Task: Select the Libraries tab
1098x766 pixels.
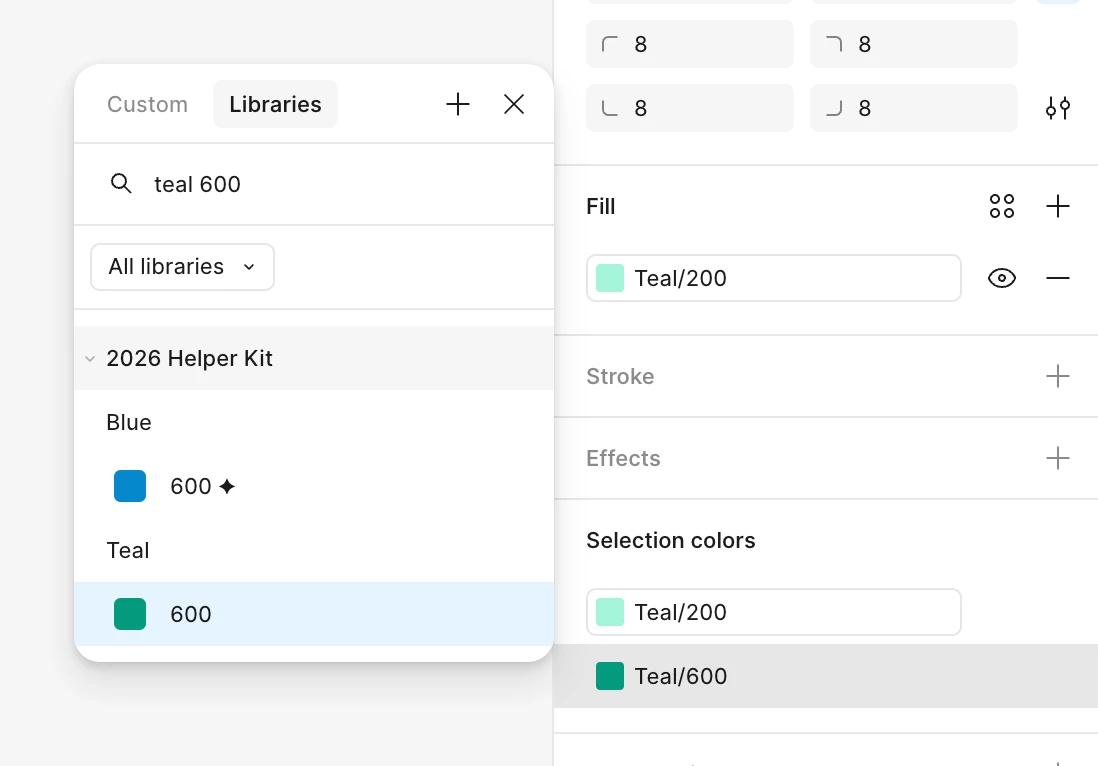Action: (275, 104)
